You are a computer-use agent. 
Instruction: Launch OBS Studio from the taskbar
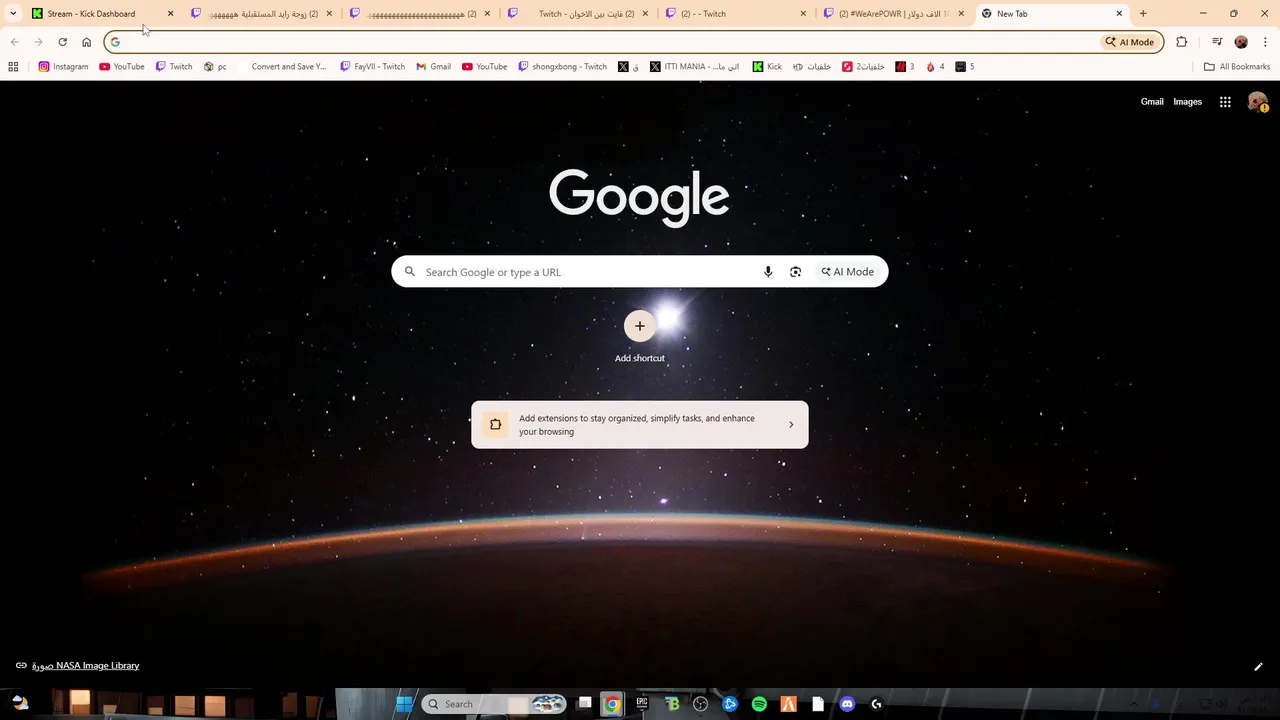tap(700, 704)
